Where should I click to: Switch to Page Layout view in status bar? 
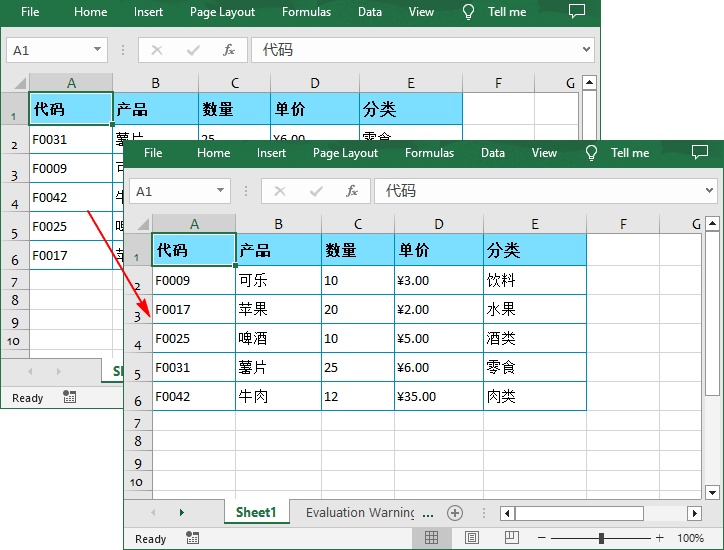[x=471, y=538]
